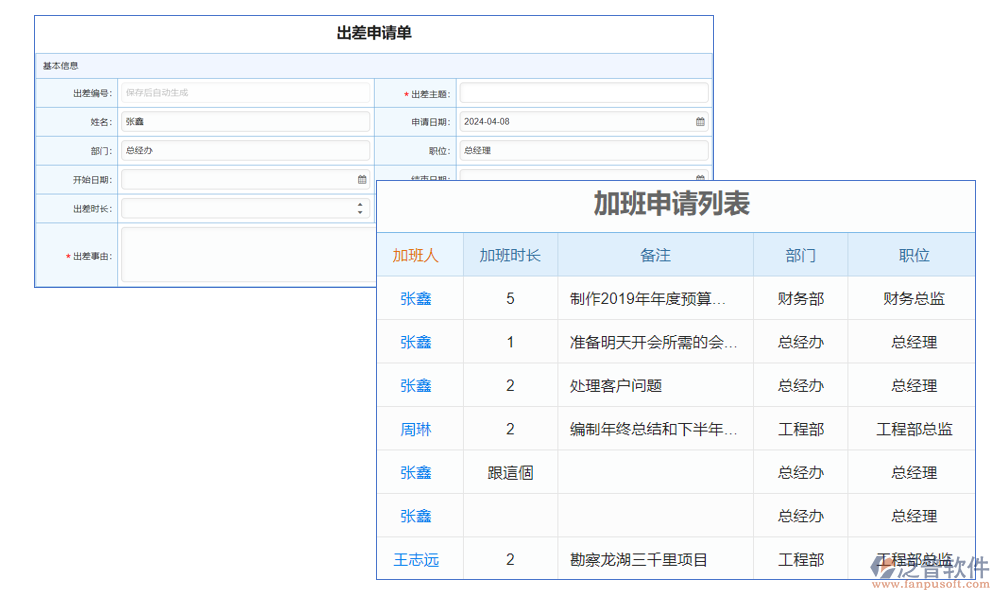Open the 周琳 name link

click(x=416, y=429)
